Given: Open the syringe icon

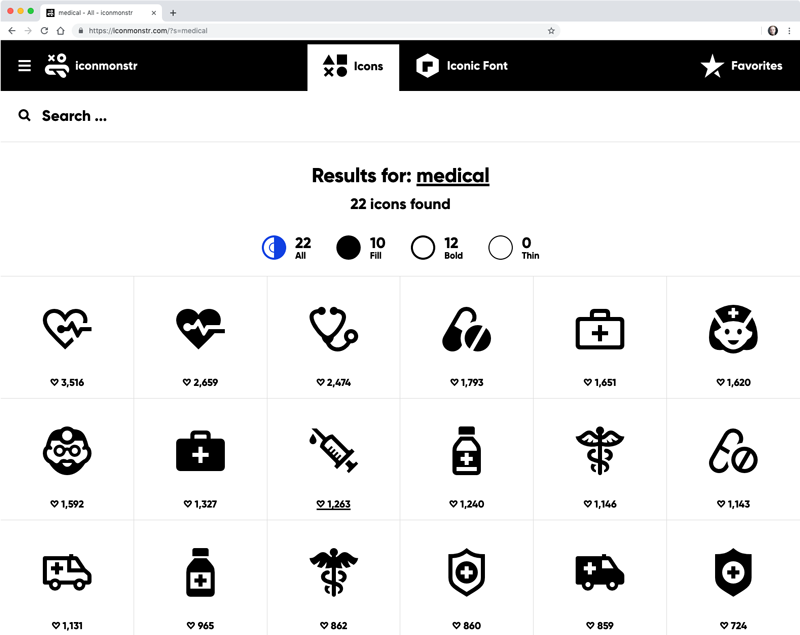Looking at the screenshot, I should pyautogui.click(x=334, y=450).
